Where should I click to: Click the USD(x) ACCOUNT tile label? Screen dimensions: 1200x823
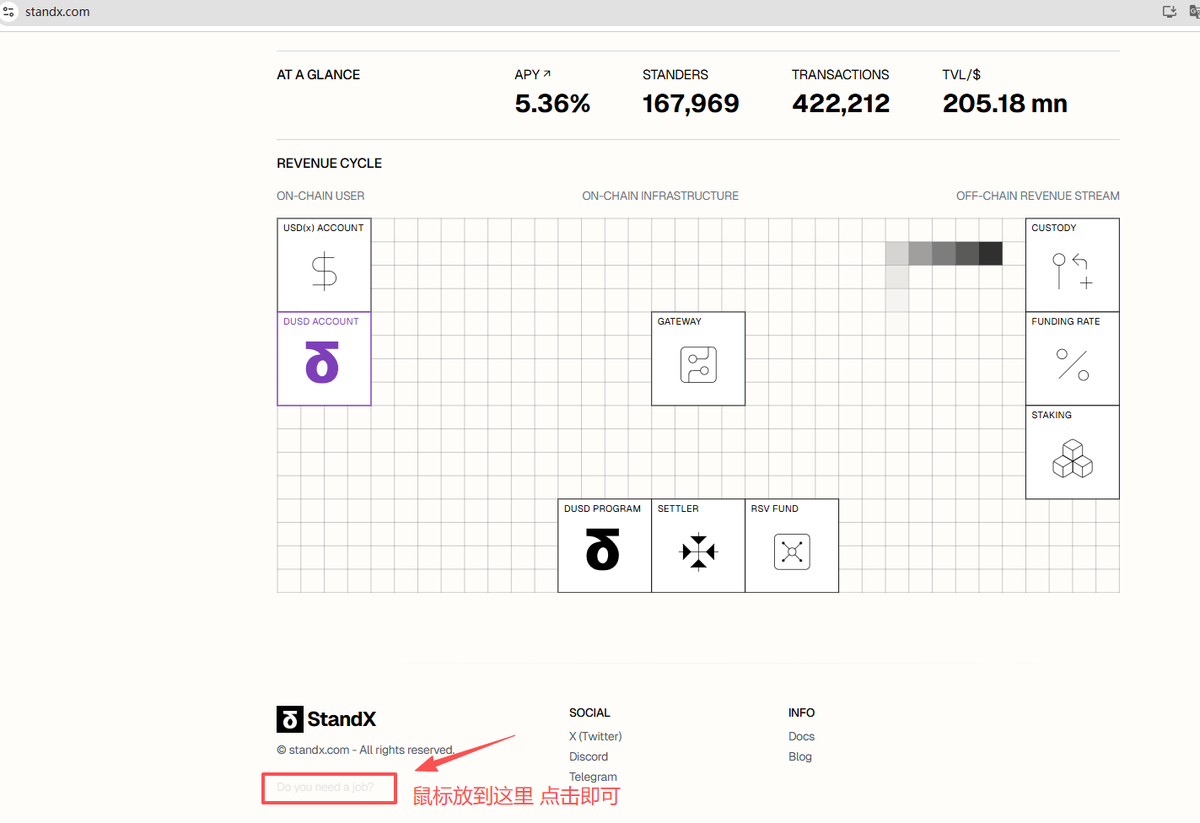tap(323, 228)
